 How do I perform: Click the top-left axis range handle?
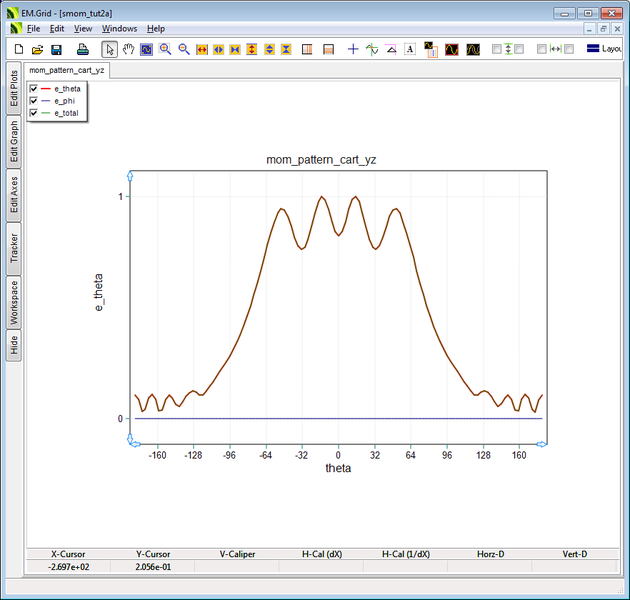click(x=130, y=175)
